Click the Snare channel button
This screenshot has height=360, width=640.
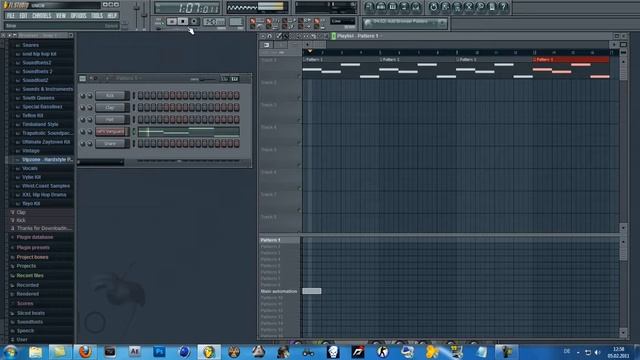[110, 143]
